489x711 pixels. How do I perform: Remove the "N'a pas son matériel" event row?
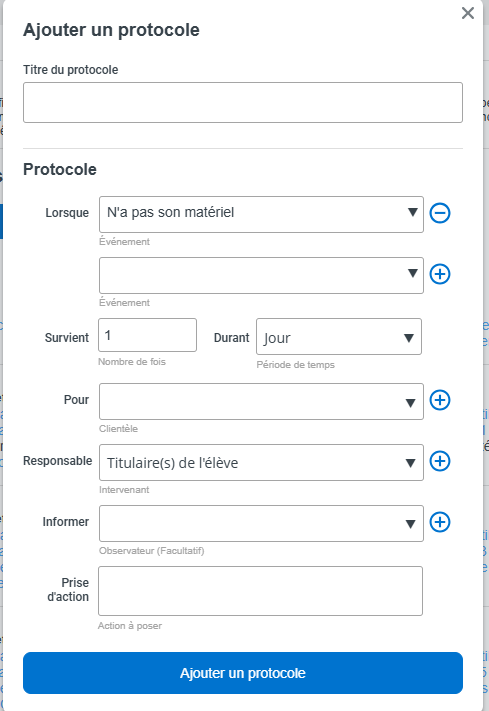[440, 213]
